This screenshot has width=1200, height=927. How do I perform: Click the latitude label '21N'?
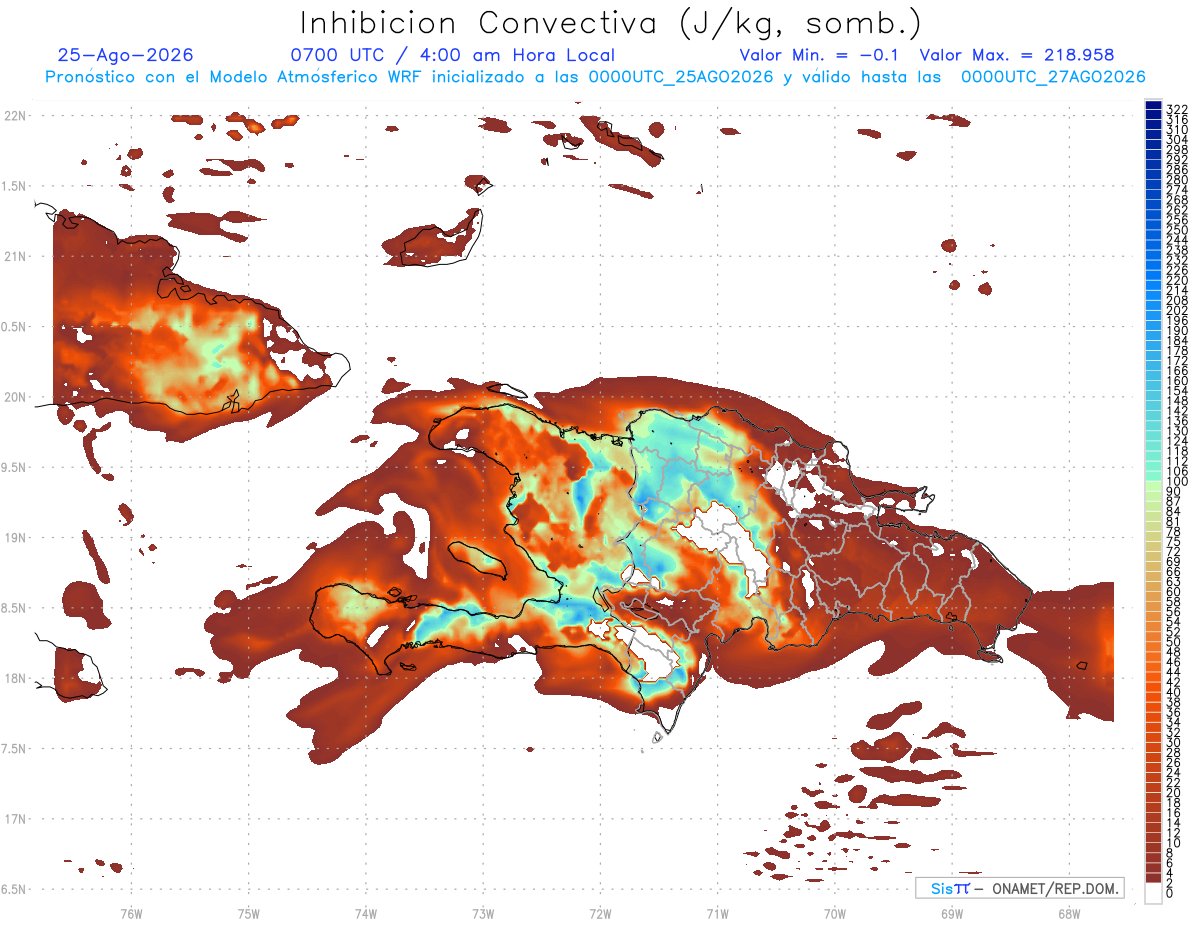pyautogui.click(x=15, y=256)
